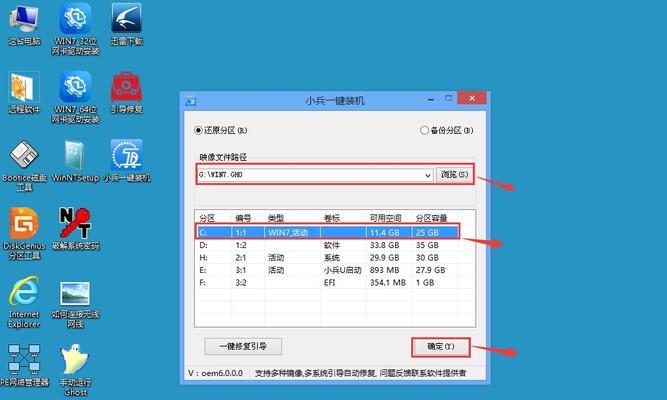Open the Bootice磁盘工具 desktop icon
Viewport: 667px width, 400px height.
pyautogui.click(x=24, y=166)
